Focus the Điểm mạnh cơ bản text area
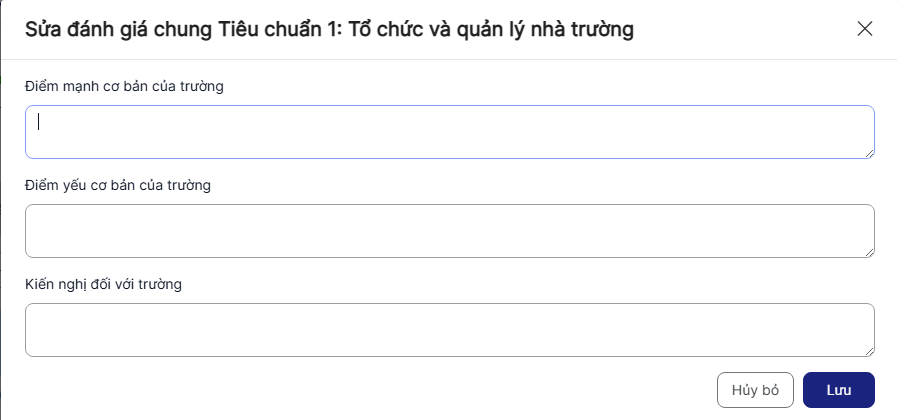 449,132
